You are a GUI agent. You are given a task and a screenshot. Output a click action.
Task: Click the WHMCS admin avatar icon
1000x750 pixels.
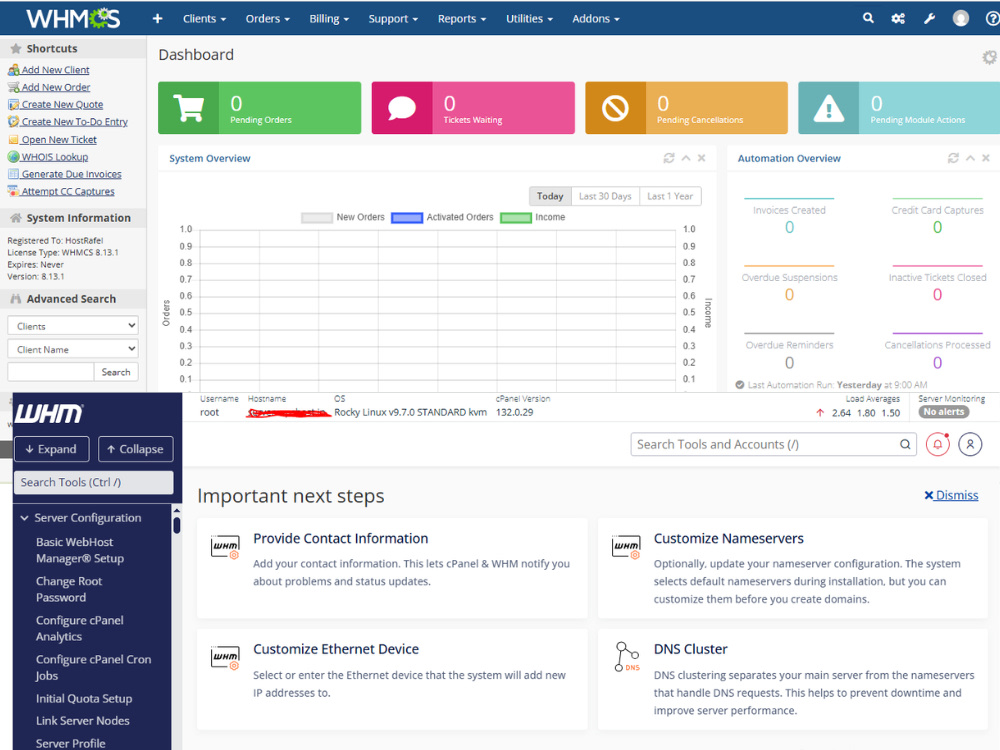coord(960,18)
